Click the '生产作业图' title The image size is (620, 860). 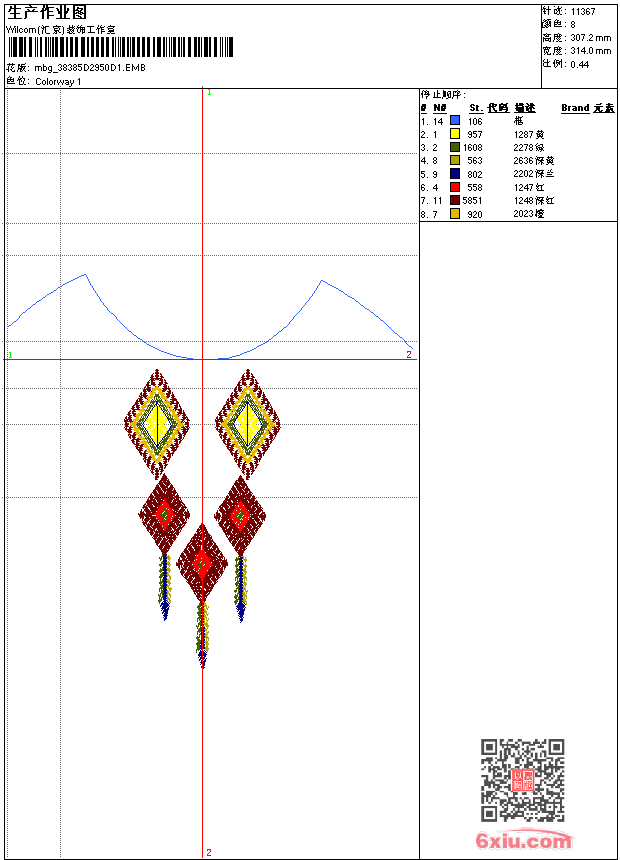47,13
